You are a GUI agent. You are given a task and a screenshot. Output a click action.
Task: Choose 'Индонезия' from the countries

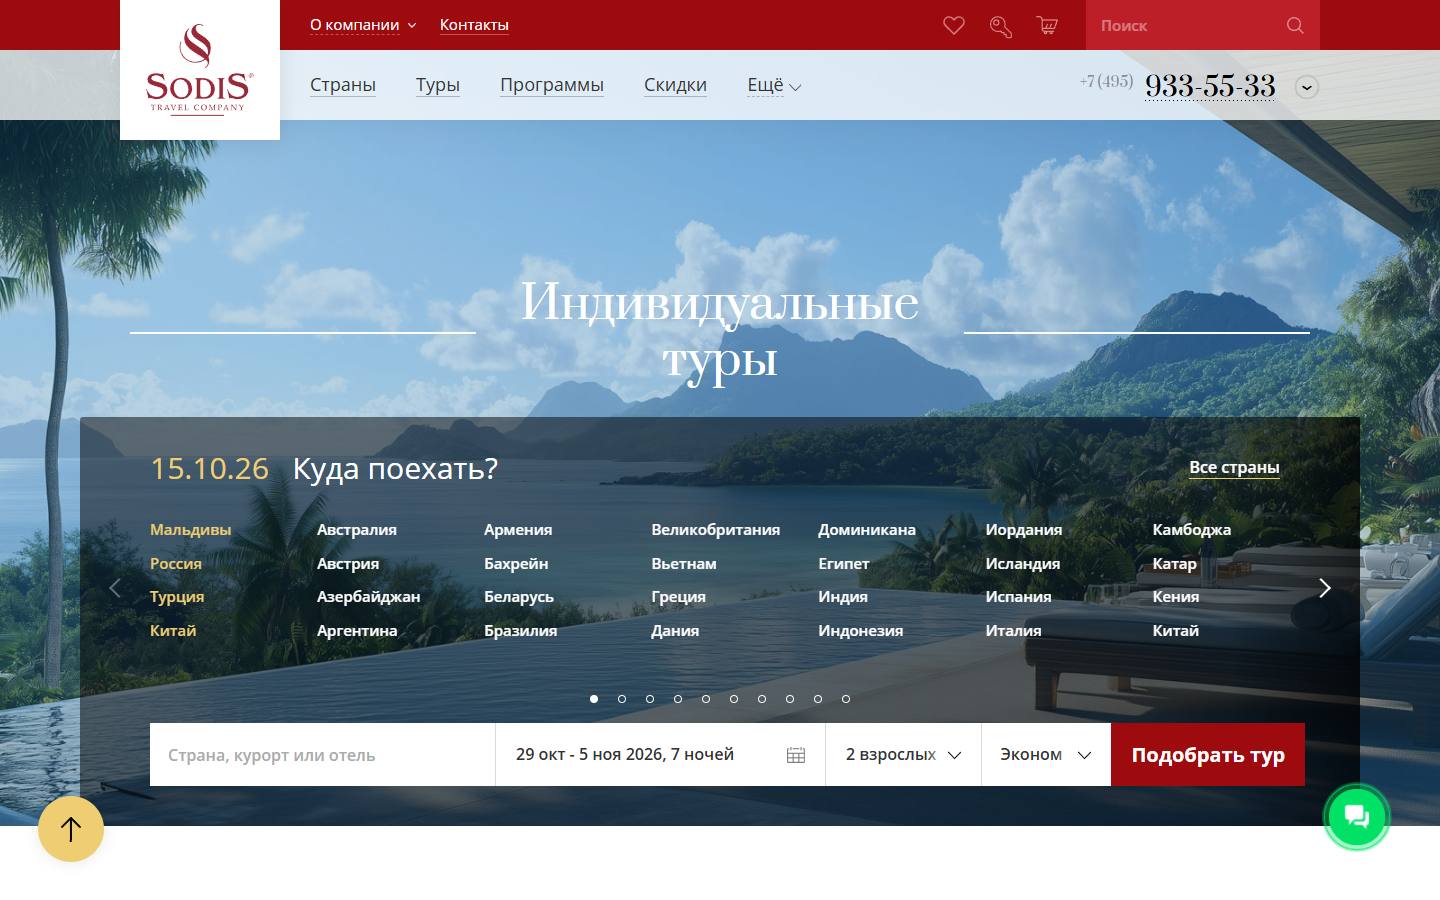860,630
